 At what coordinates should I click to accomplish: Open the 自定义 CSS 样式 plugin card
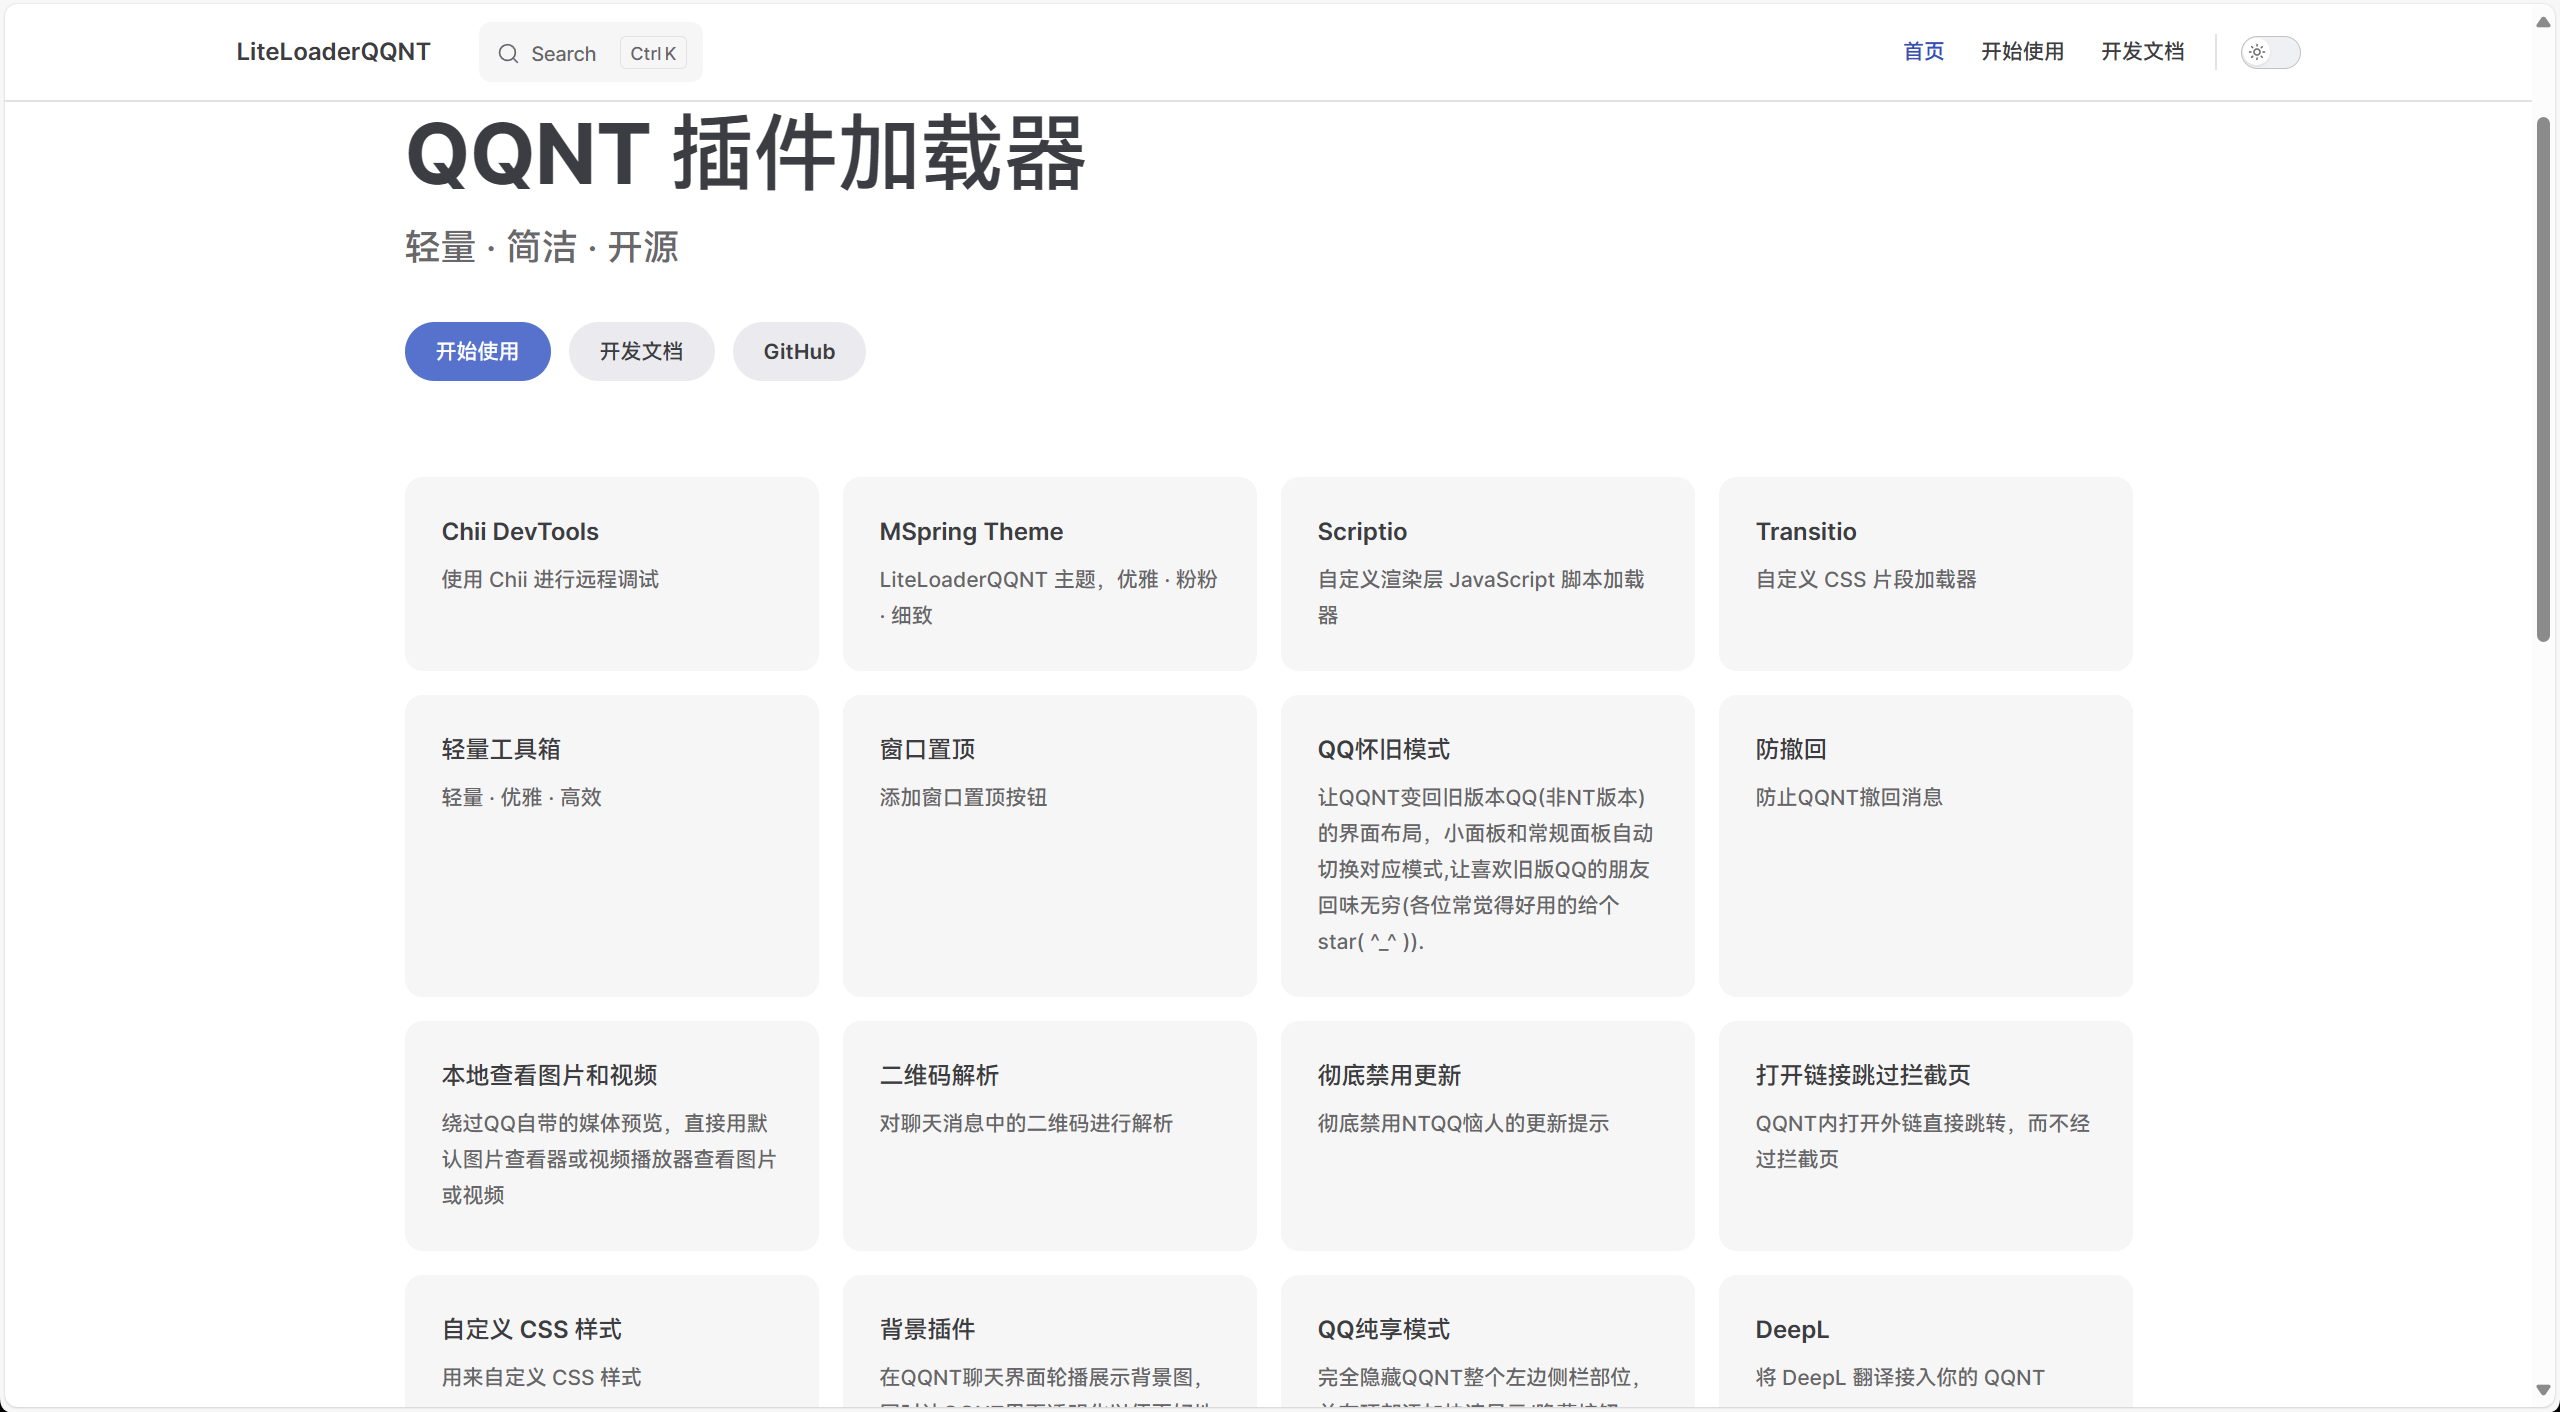611,1341
